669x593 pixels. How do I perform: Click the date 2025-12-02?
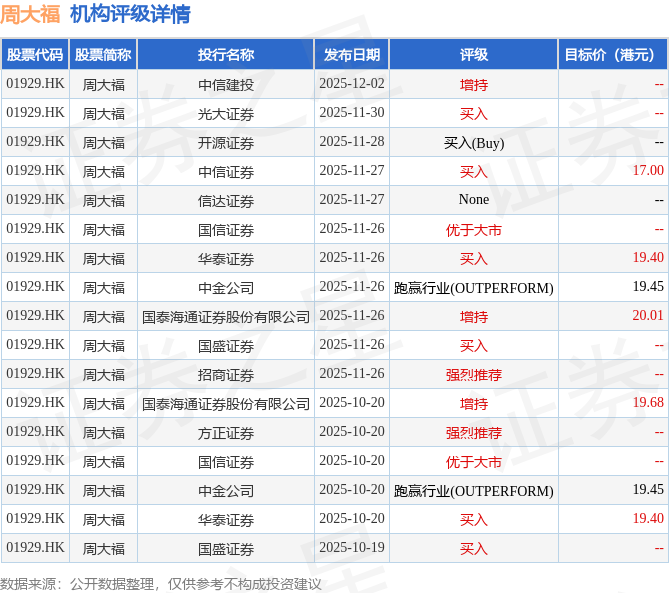tap(352, 84)
